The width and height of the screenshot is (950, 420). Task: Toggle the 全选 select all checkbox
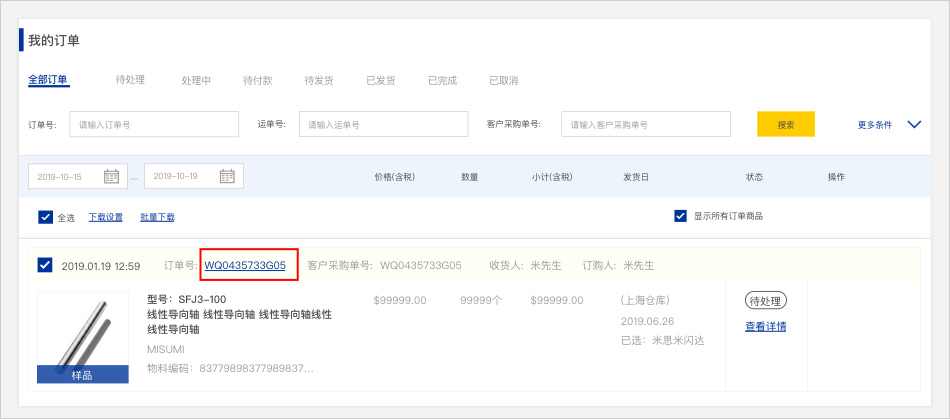(45, 217)
